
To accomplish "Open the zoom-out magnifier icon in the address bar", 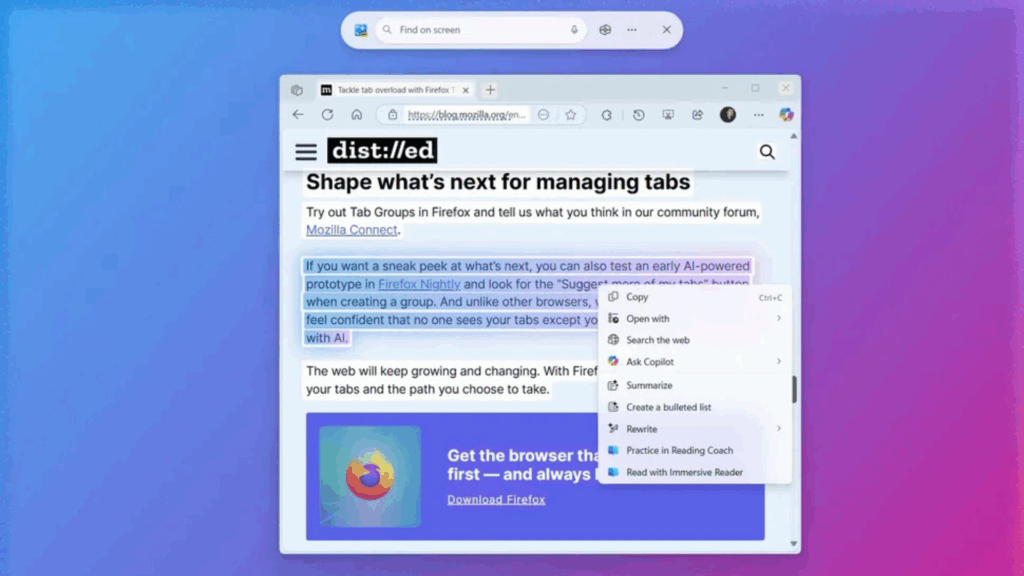I will tap(543, 115).
